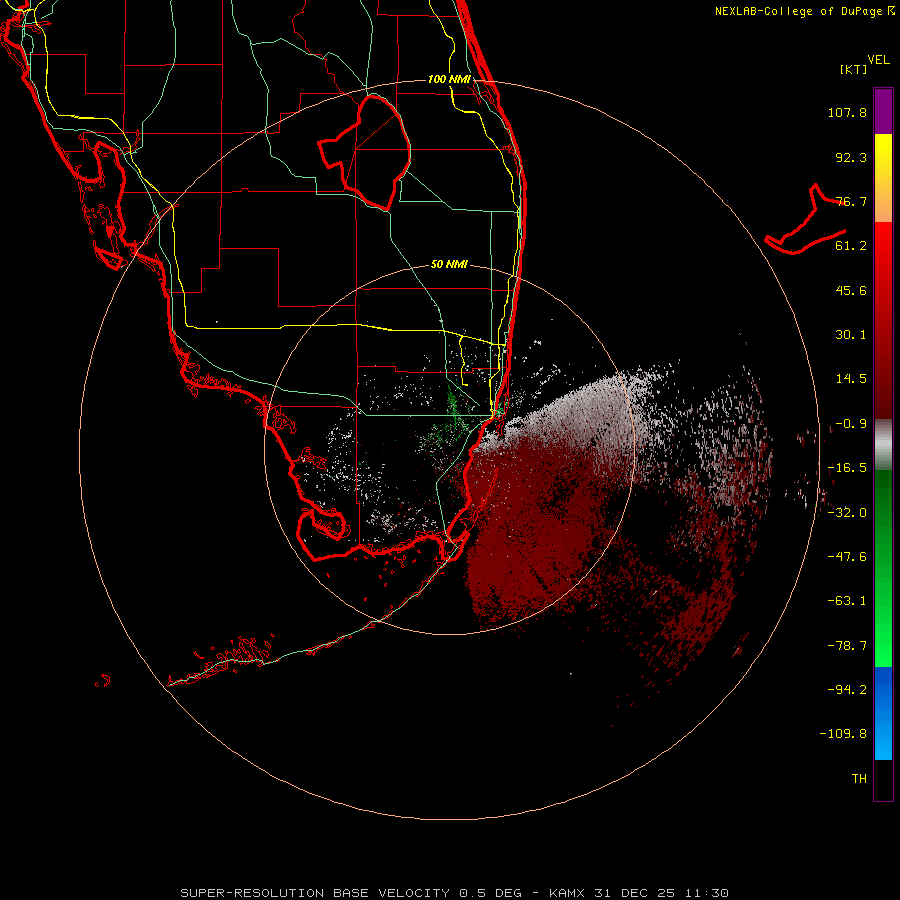Click the -47.6 legend value
The image size is (900, 900).
point(847,557)
